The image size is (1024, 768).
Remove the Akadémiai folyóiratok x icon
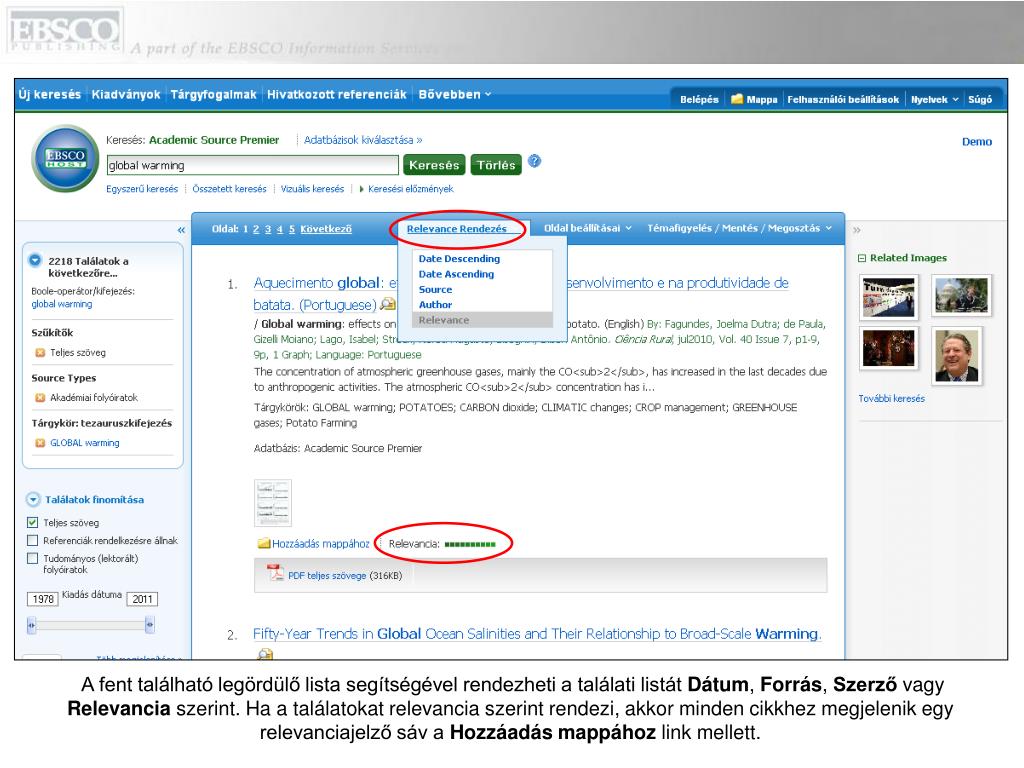(40, 398)
